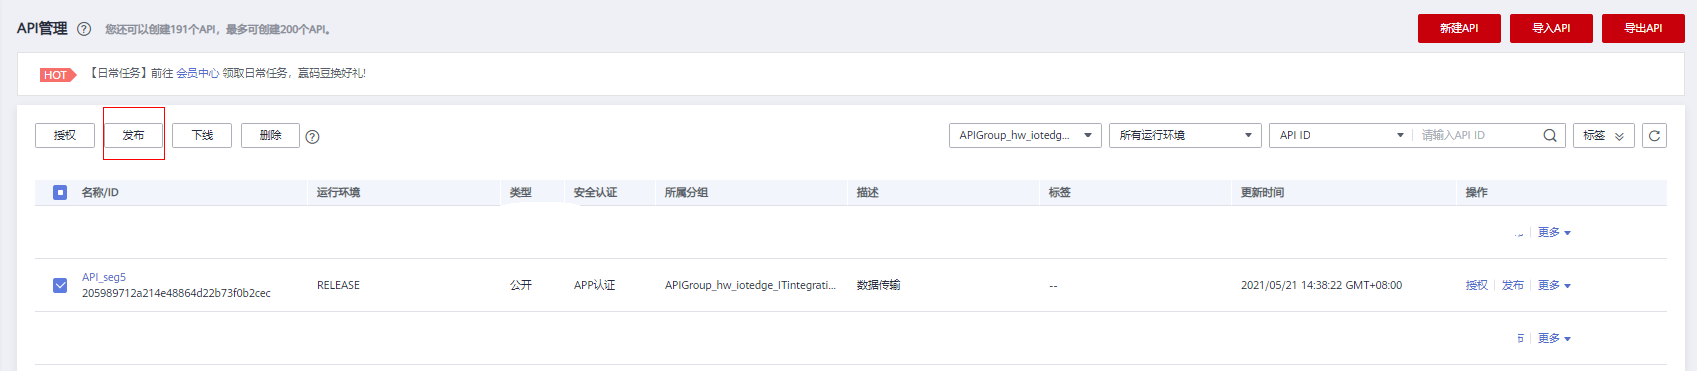
Task: Click the help icon next to 删除 button
Action: tap(312, 137)
